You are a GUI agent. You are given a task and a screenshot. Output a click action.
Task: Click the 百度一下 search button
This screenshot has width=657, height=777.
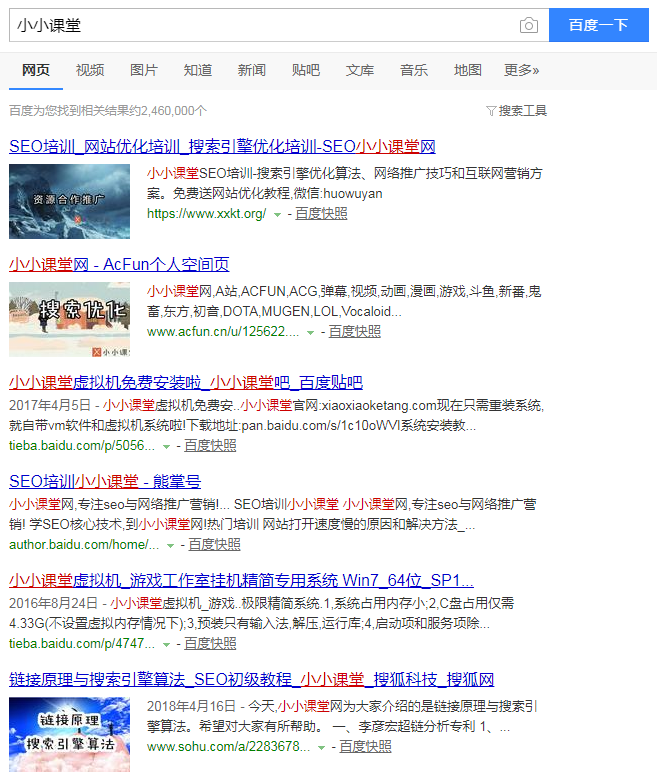[599, 25]
